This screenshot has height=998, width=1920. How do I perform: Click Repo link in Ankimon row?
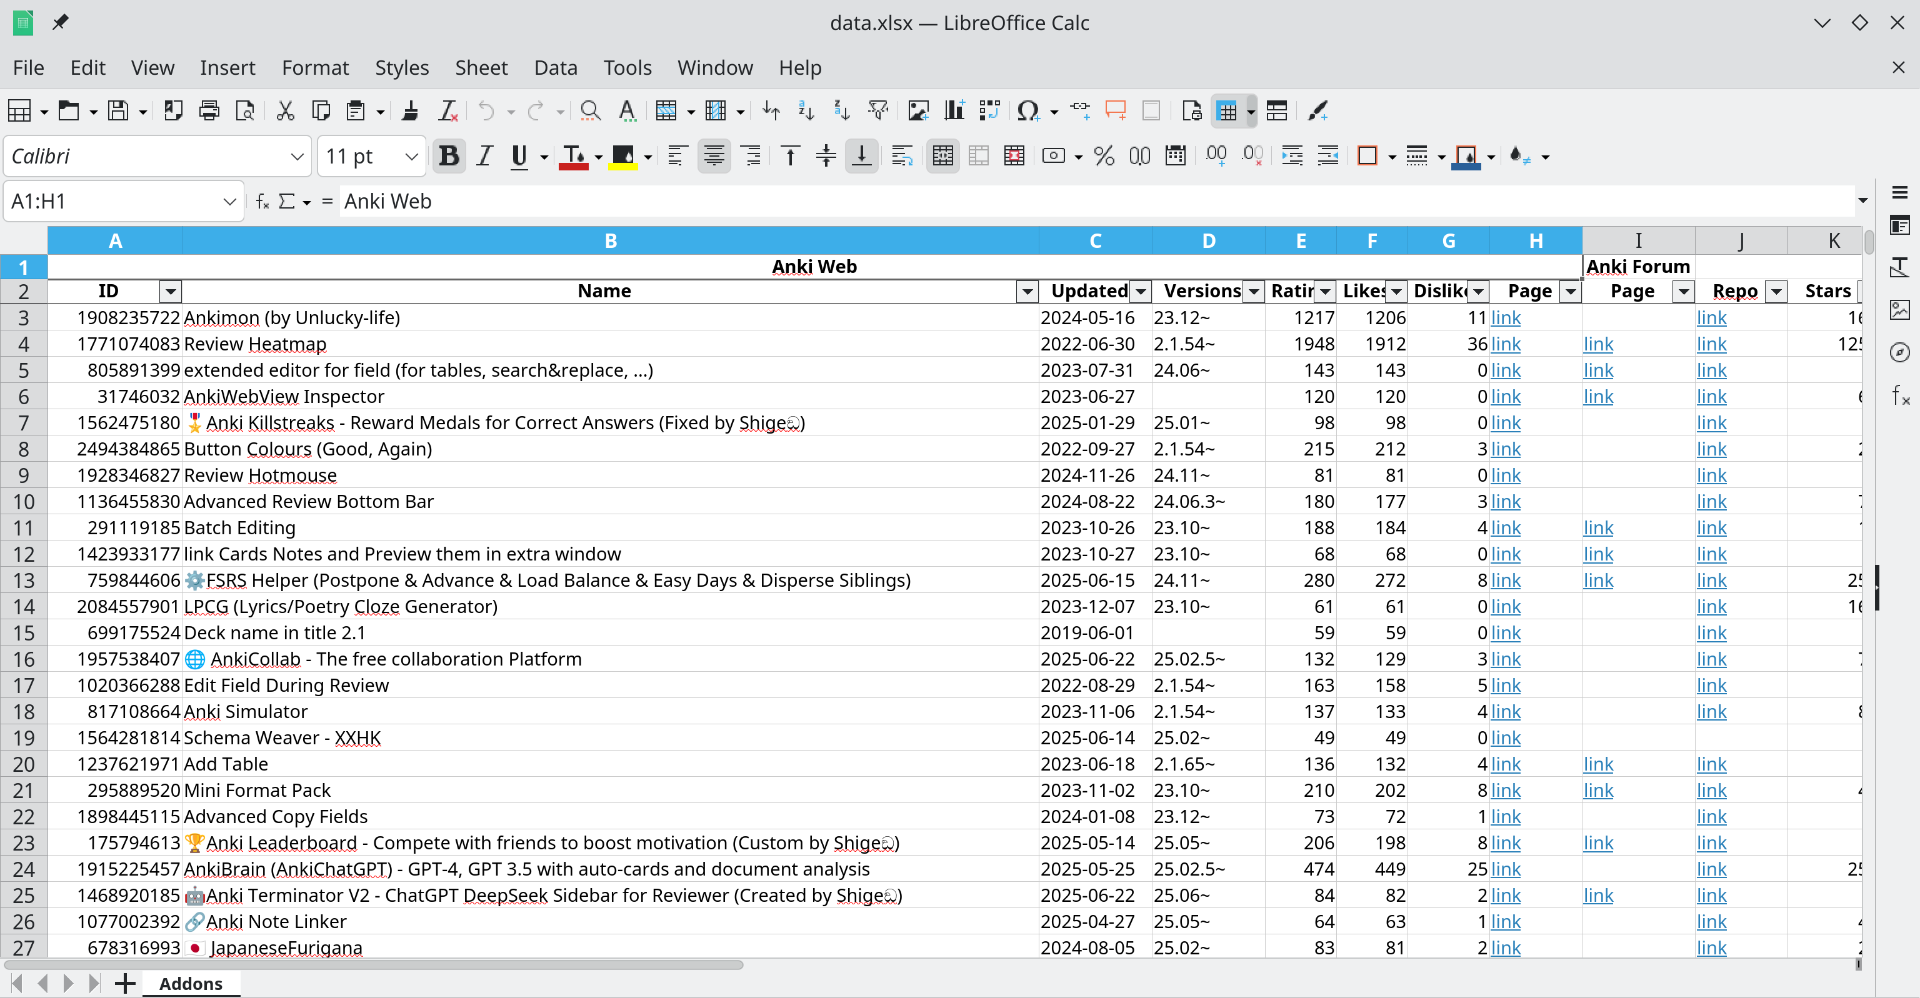tap(1711, 318)
